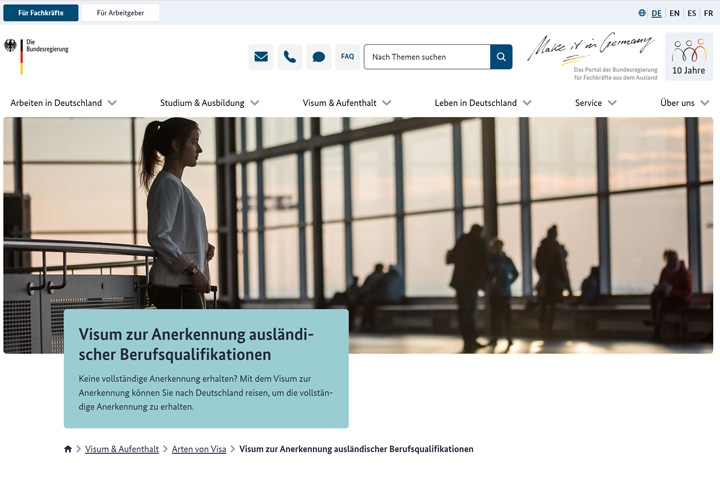Expand Leben in Deutschland menu

483,103
